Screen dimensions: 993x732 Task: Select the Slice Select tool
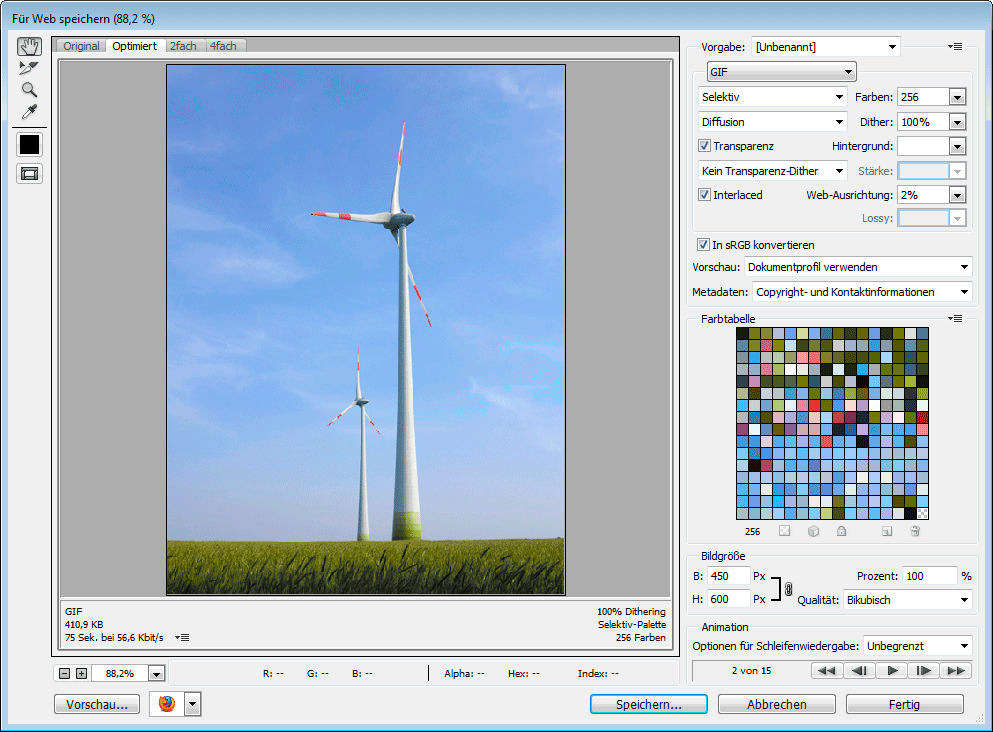(x=29, y=68)
